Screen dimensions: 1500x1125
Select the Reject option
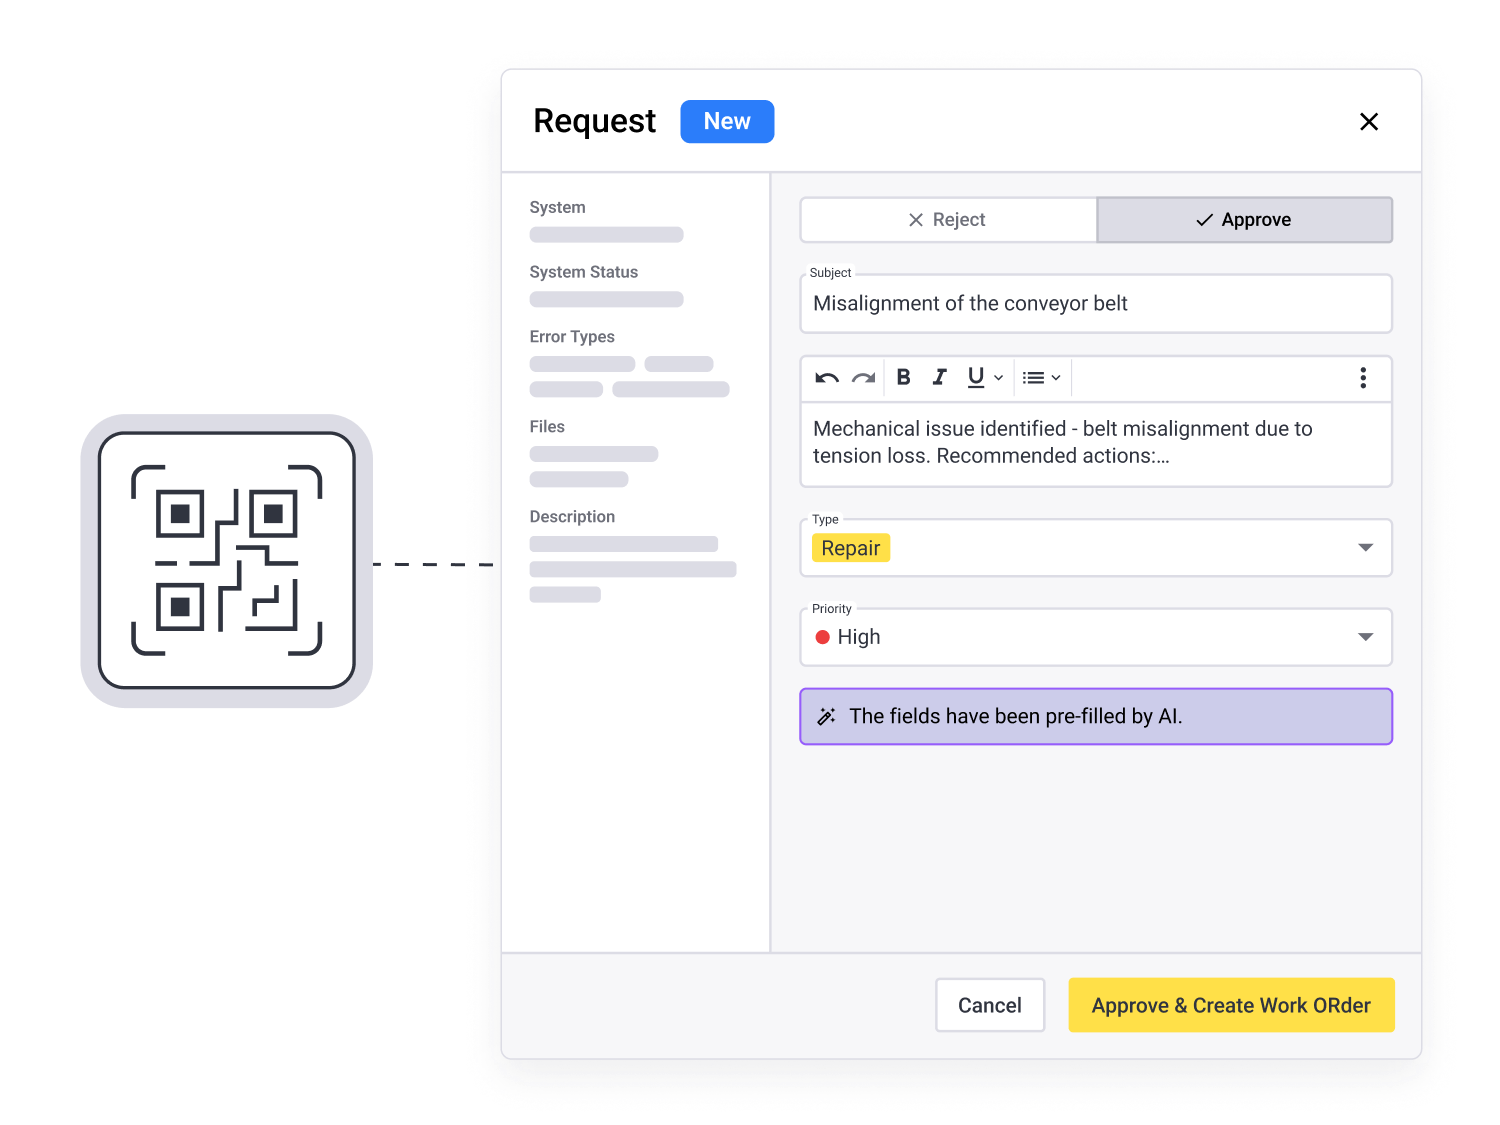(x=948, y=220)
